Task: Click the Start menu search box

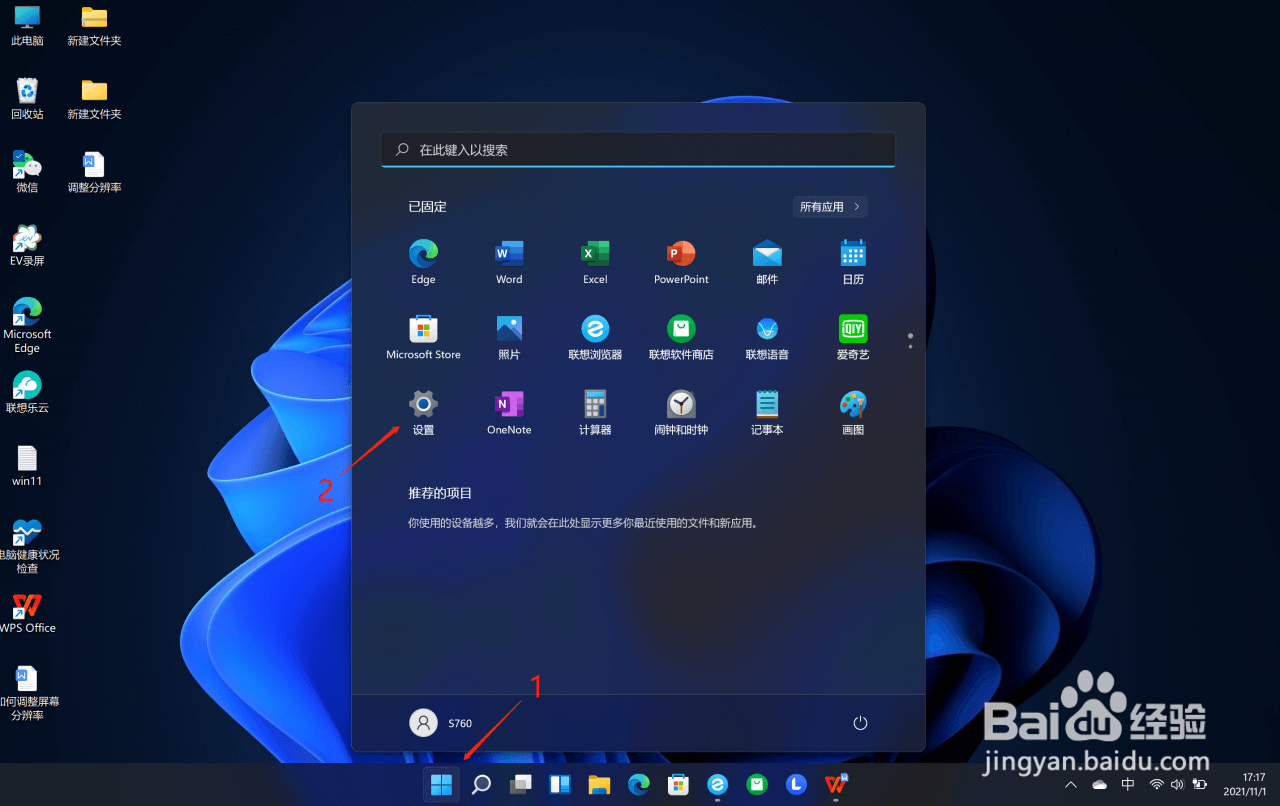Action: 638,149
